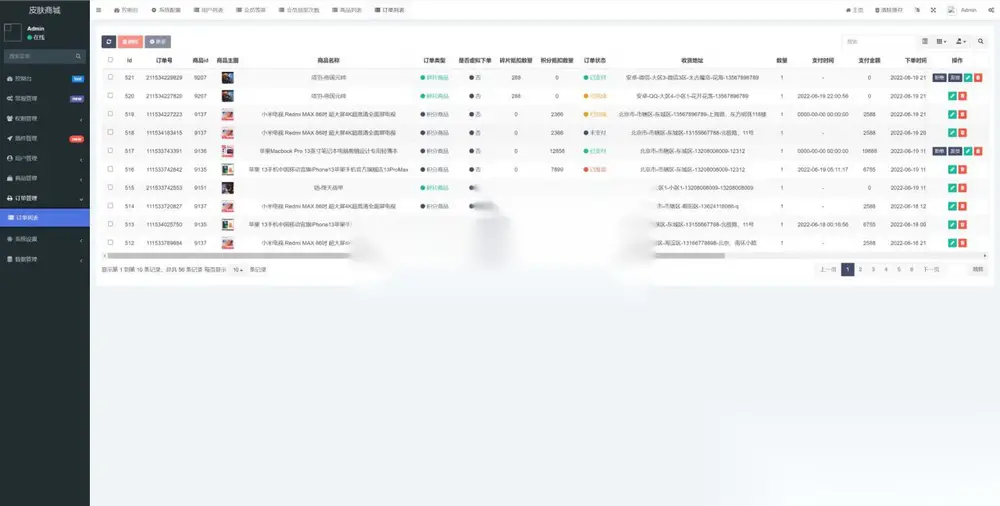The width and height of the screenshot is (1000, 506).
Task: Switch to the 用户列表 top tab
Action: (209, 10)
